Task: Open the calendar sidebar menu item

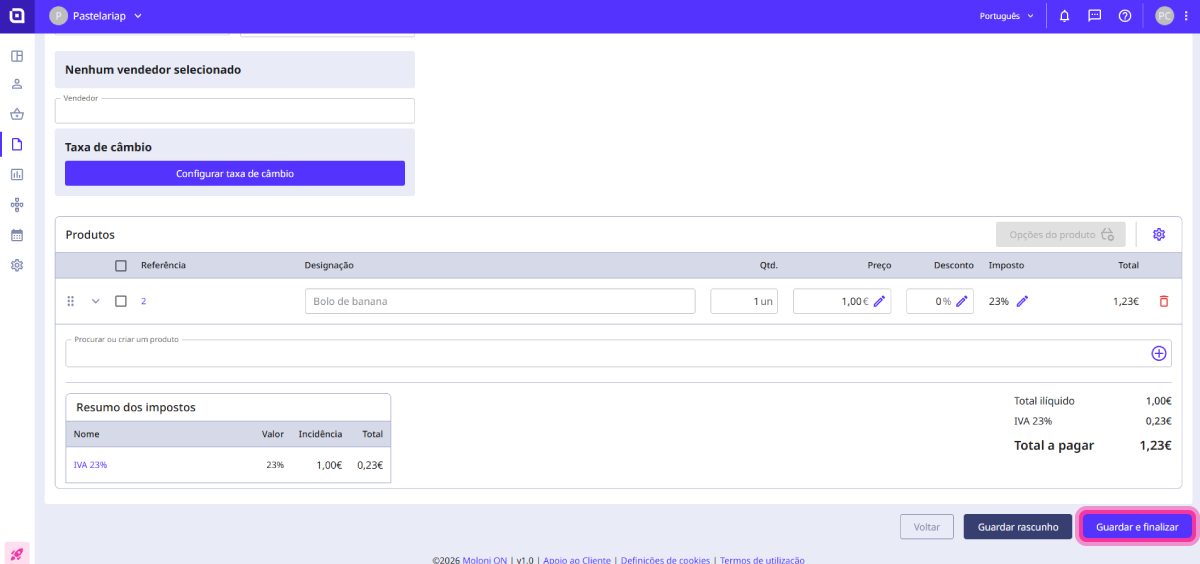Action: pos(17,235)
